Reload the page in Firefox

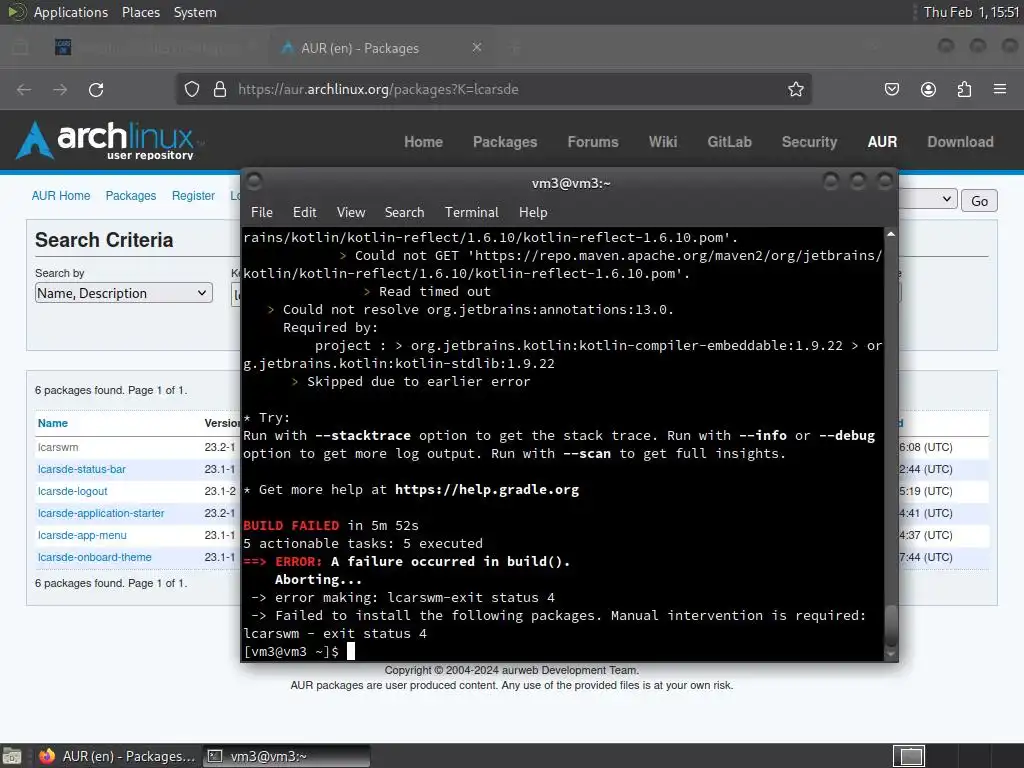96,89
